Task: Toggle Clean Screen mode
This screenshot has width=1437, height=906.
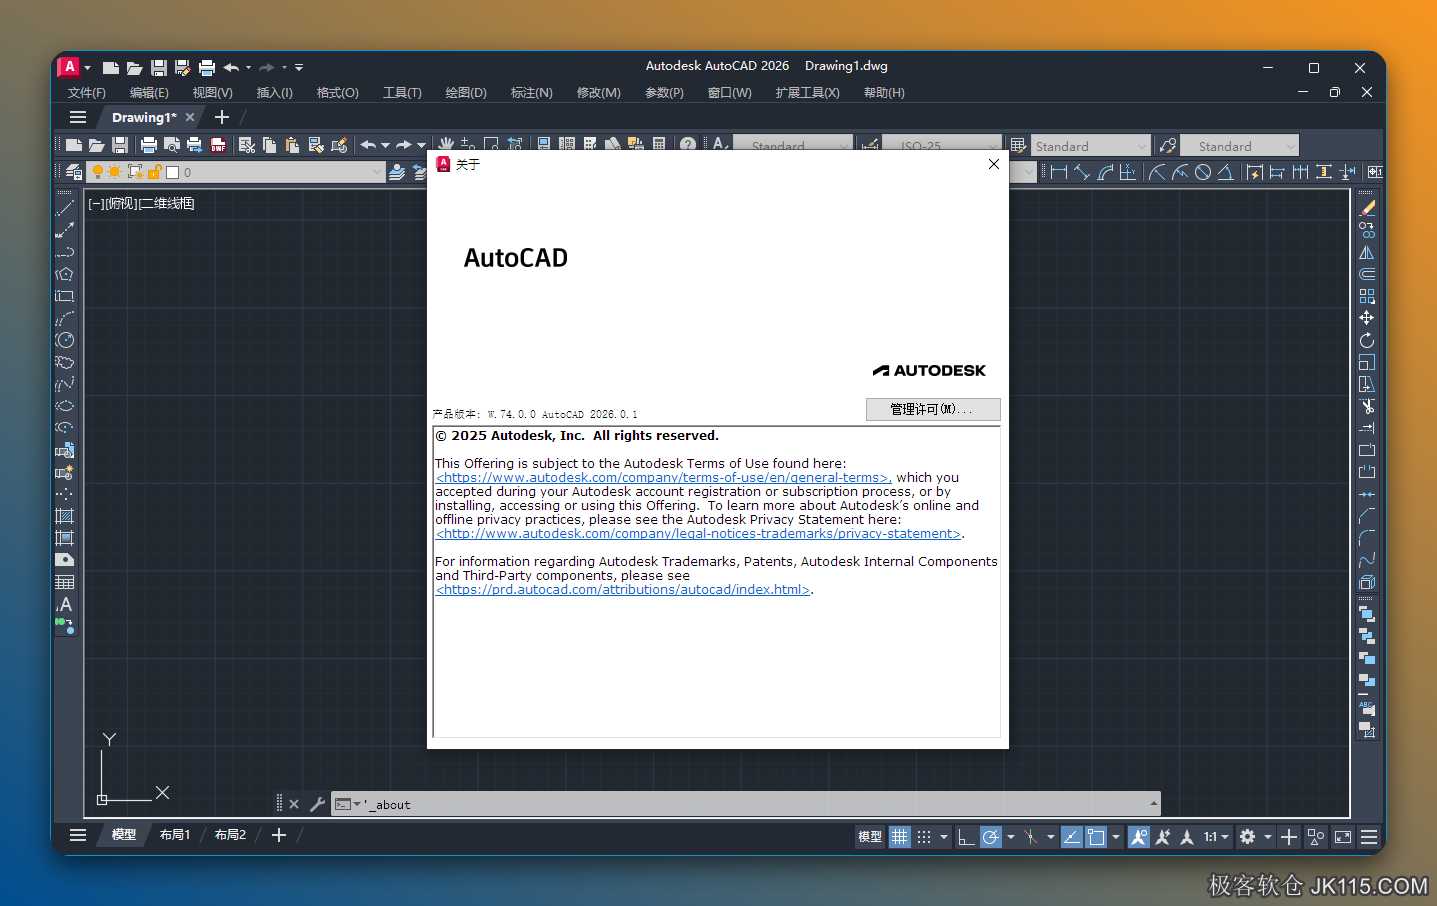Action: tap(1343, 837)
